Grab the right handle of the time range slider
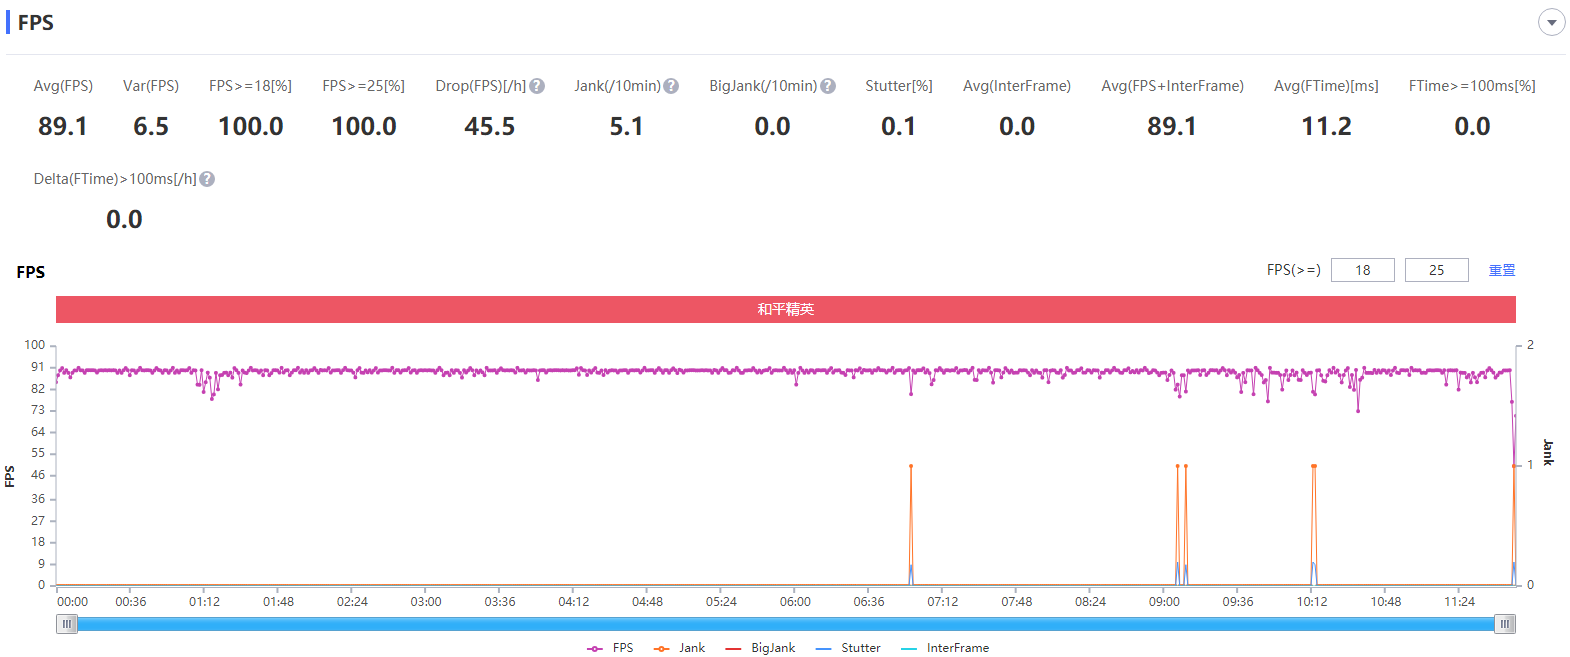This screenshot has height=657, width=1570. (1505, 624)
